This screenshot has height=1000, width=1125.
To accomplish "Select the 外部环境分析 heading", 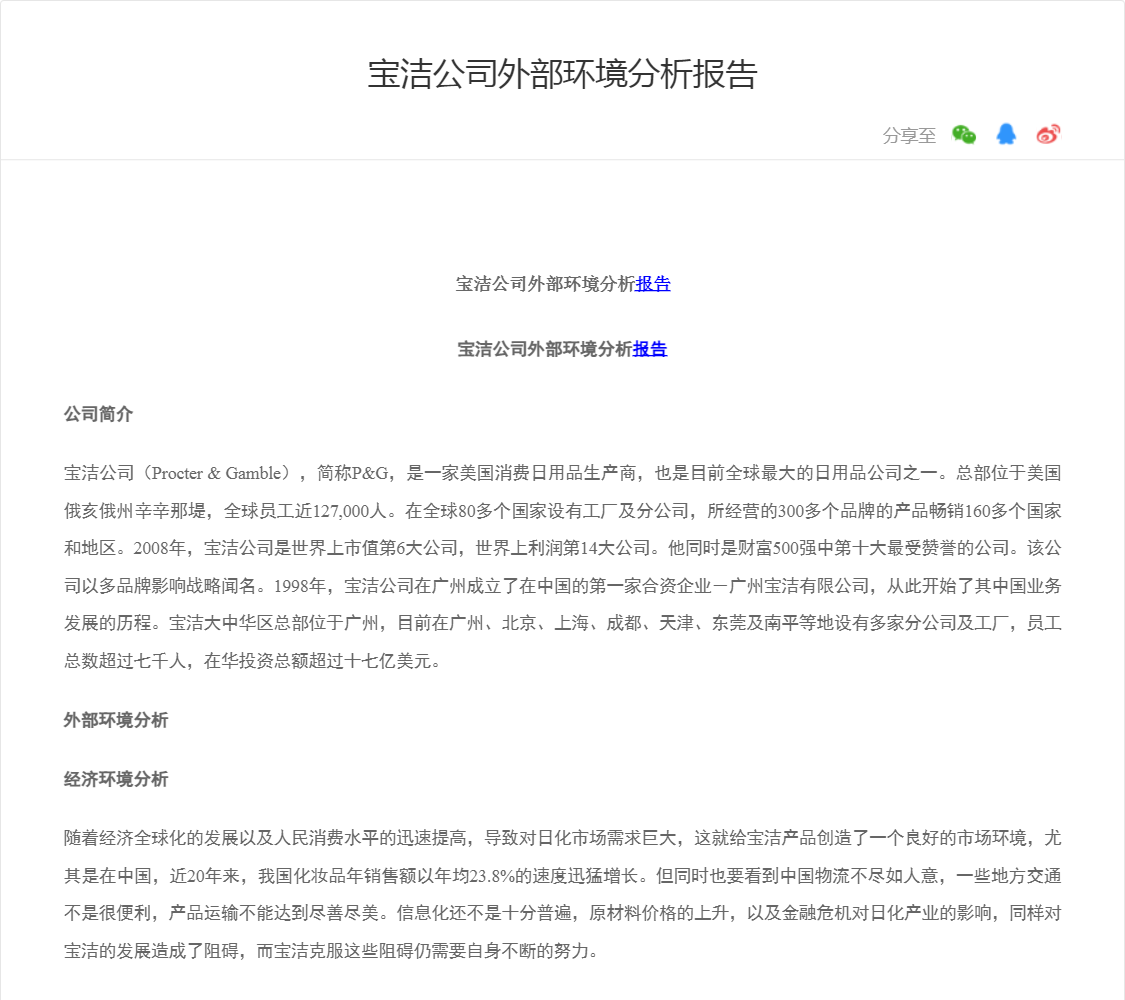I will 116,720.
